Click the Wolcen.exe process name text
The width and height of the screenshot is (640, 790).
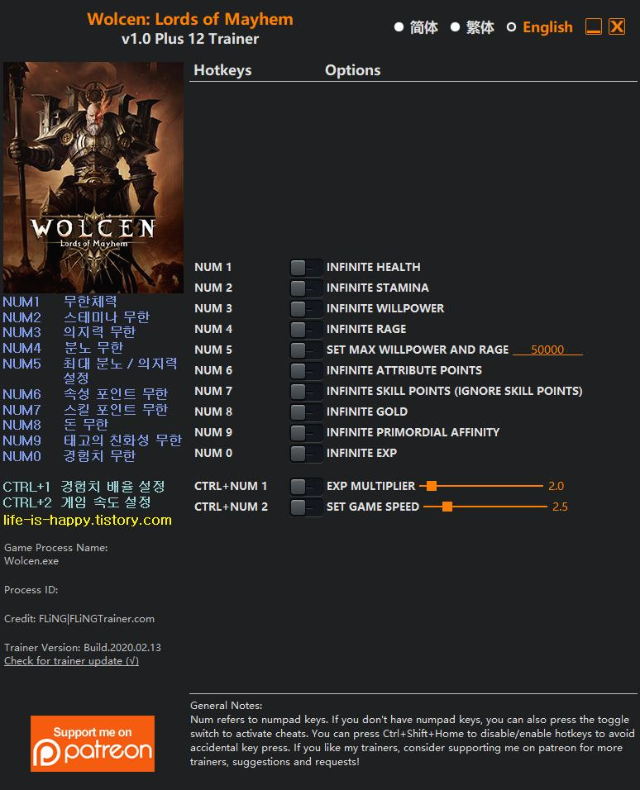32,561
